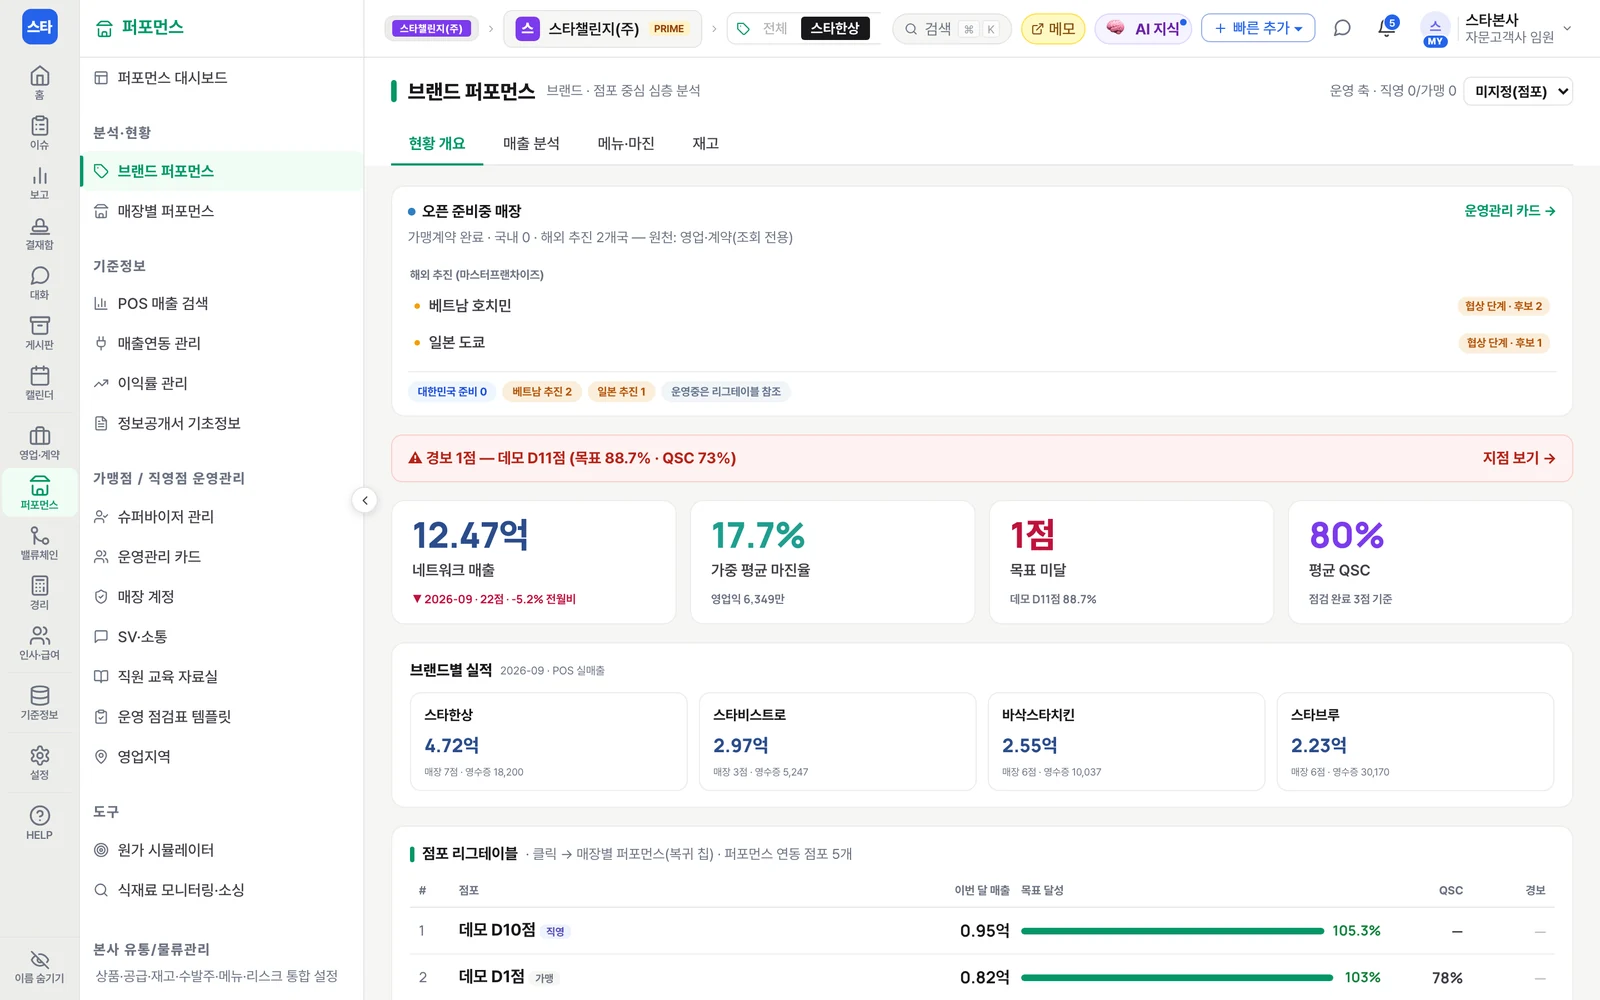Open the 이슈 issues icon in left rail

point(39,132)
